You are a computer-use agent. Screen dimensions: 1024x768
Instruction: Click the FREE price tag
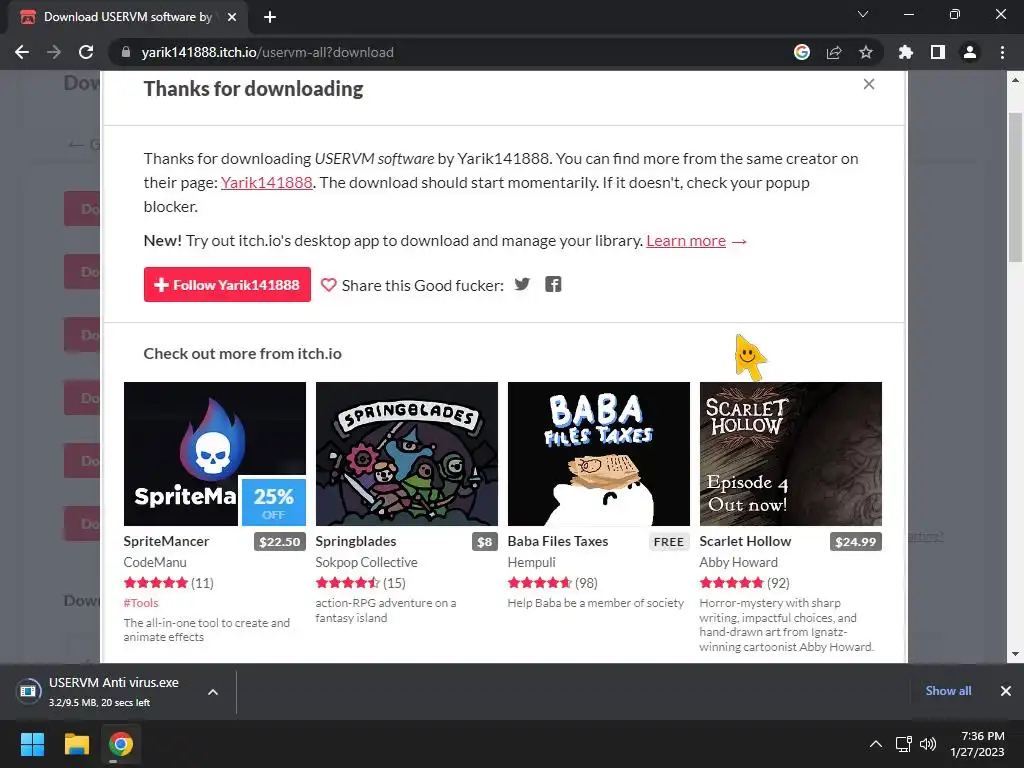point(669,542)
